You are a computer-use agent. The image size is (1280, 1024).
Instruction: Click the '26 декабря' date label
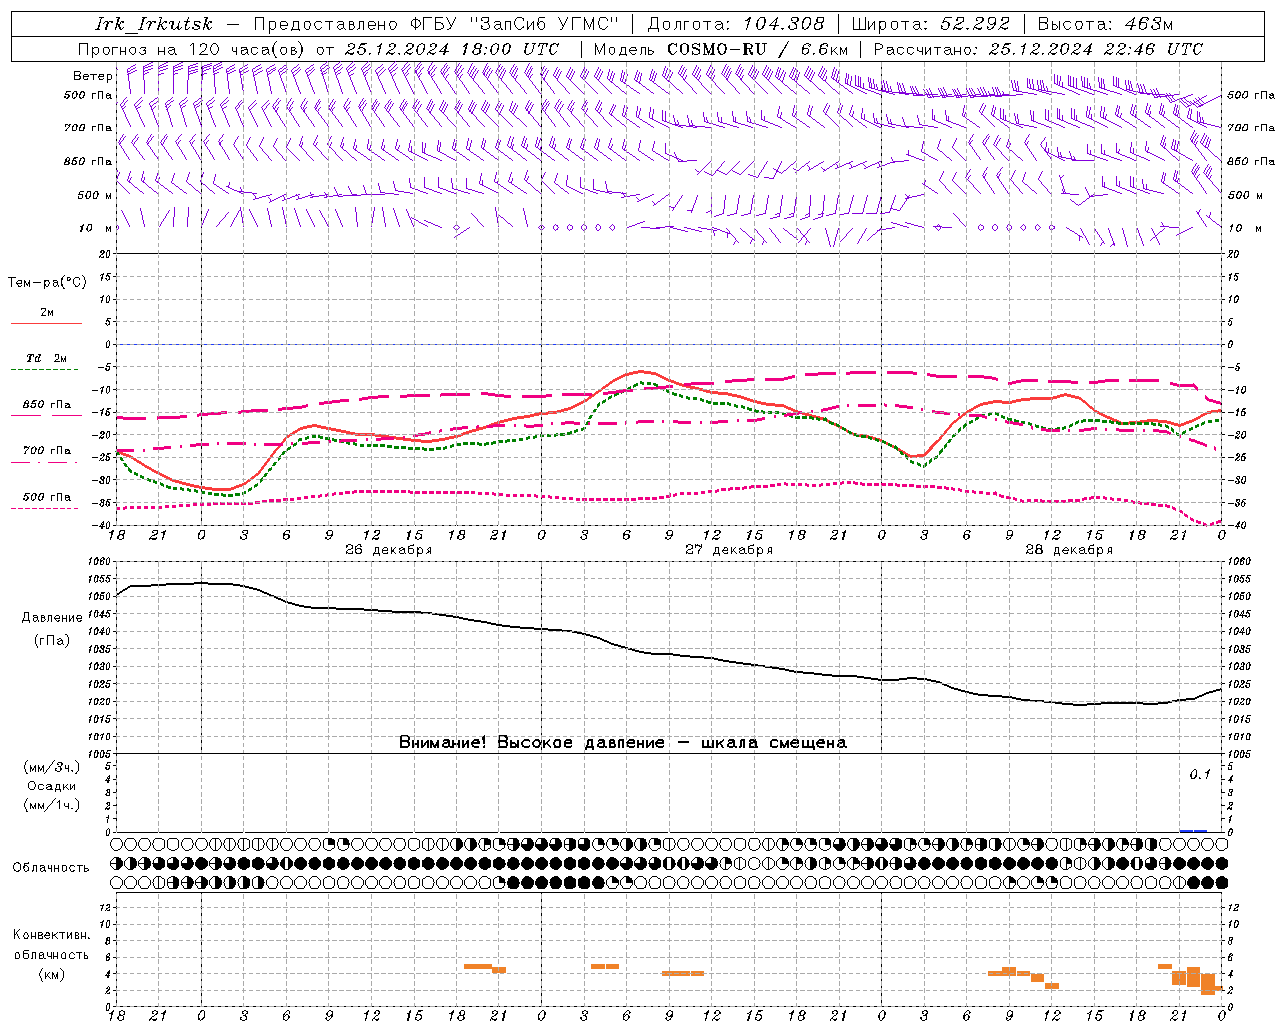(388, 550)
